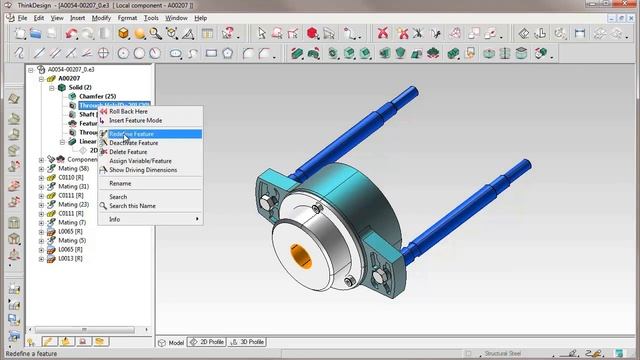Expand the Mating (58) node
This screenshot has height=360, width=640.
[x=41, y=169]
